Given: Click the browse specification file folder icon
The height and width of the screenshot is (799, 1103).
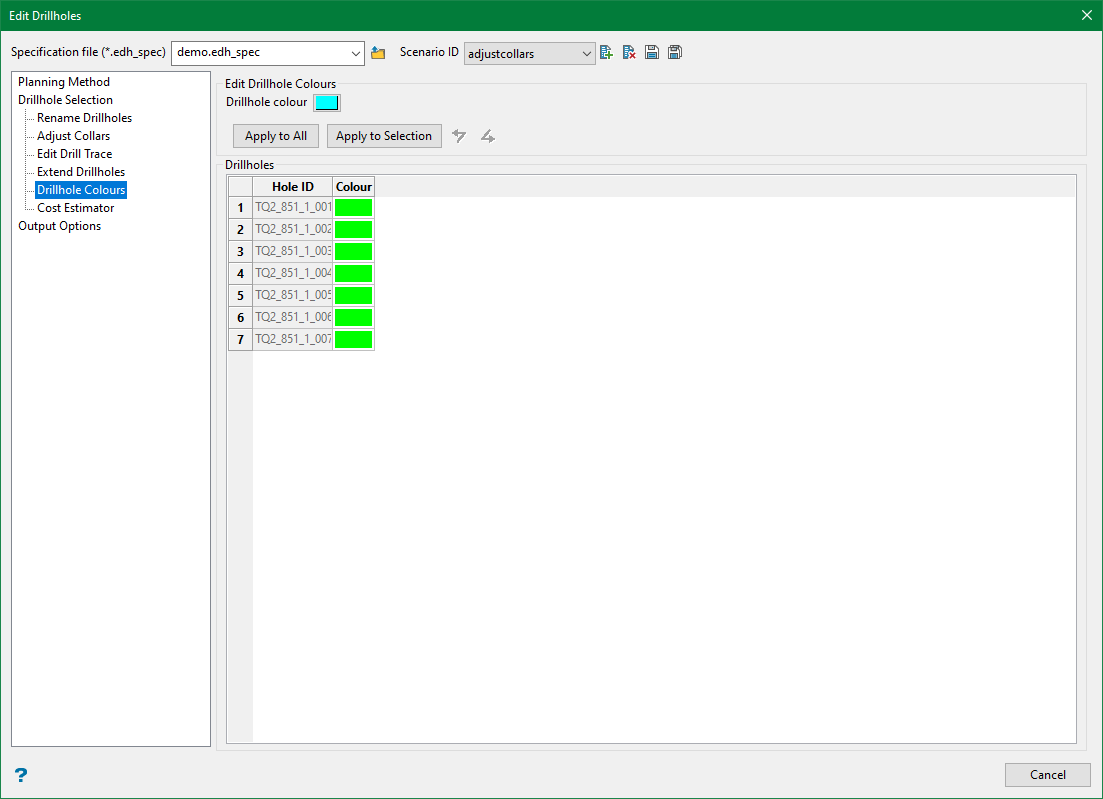Looking at the screenshot, I should point(378,53).
